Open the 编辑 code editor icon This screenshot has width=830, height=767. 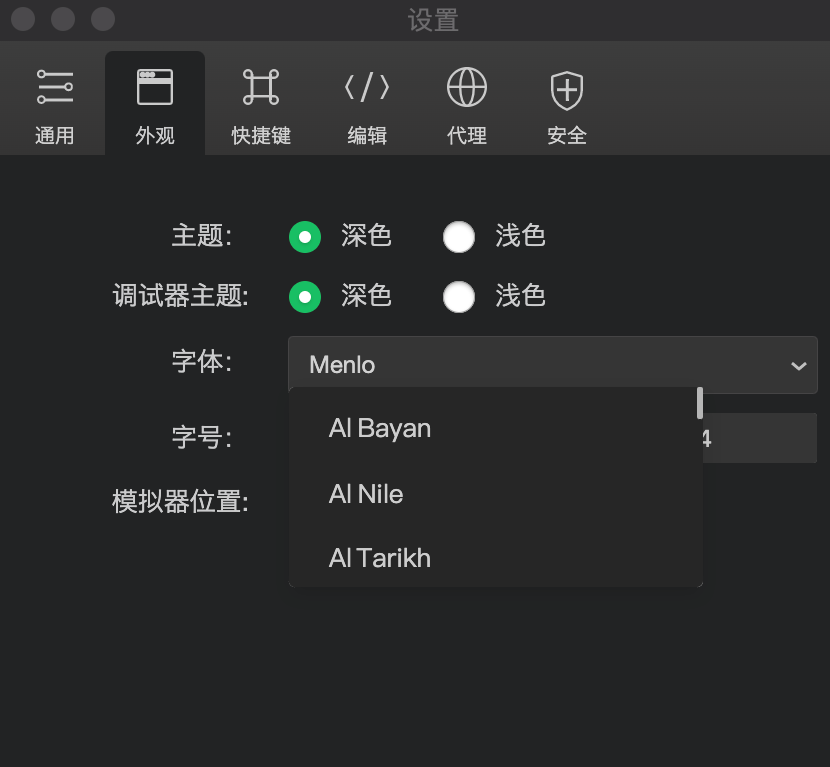pos(367,88)
